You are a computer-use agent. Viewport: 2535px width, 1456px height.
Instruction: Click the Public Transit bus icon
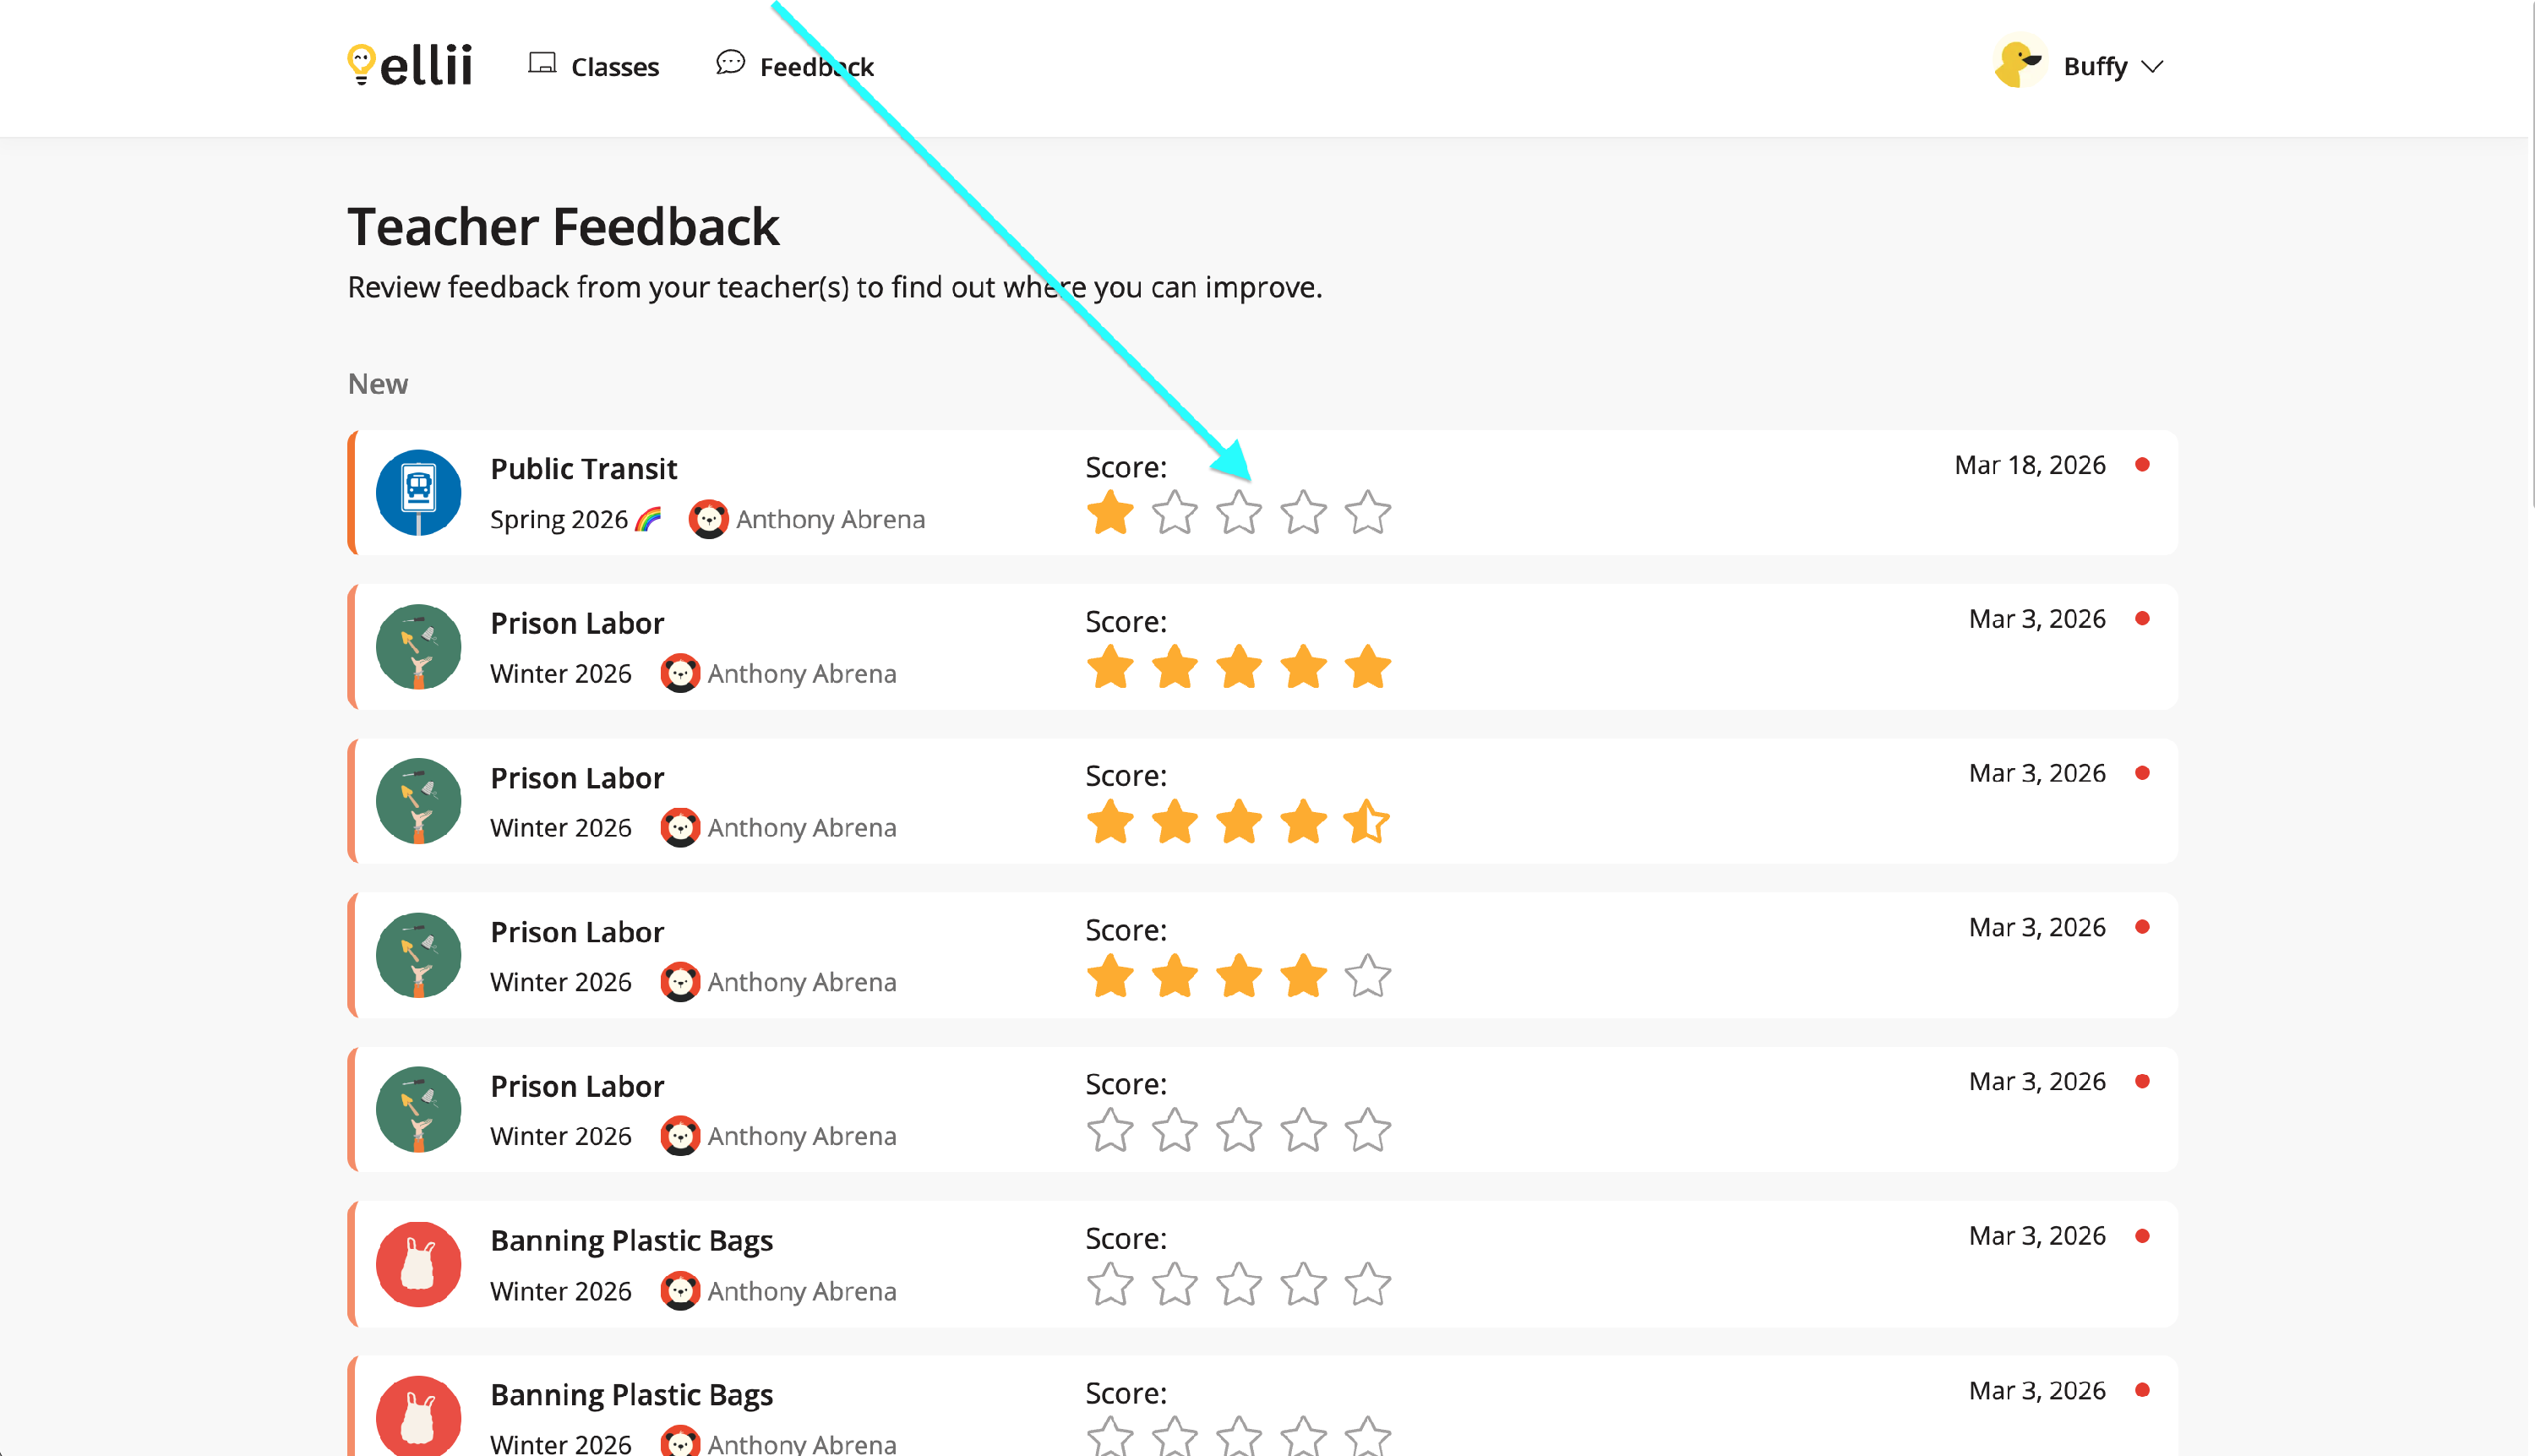418,492
